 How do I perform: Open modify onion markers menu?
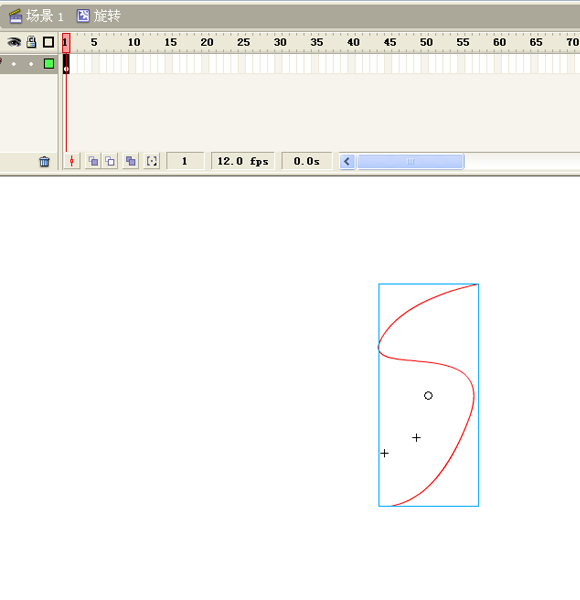(x=152, y=161)
